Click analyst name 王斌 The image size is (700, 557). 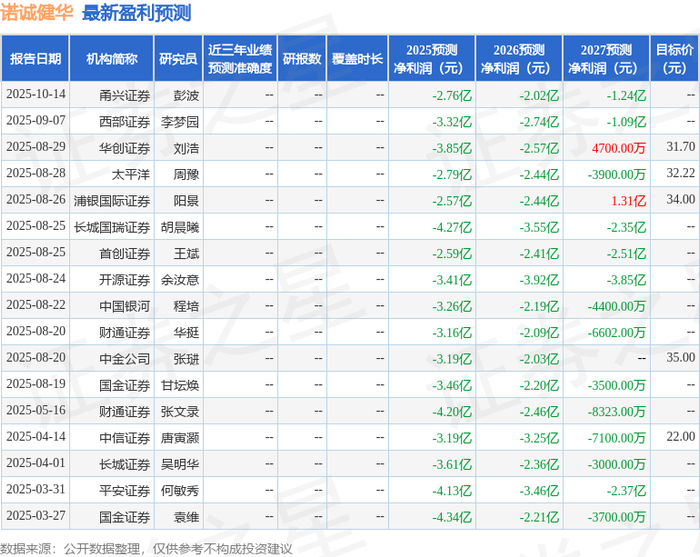click(x=186, y=253)
